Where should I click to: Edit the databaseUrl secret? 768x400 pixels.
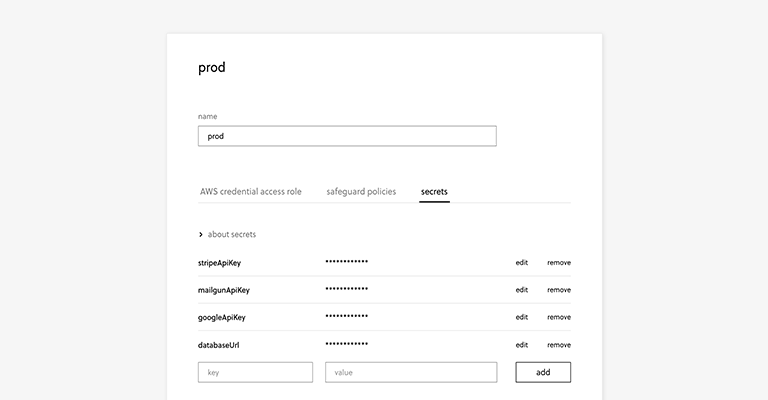click(521, 344)
